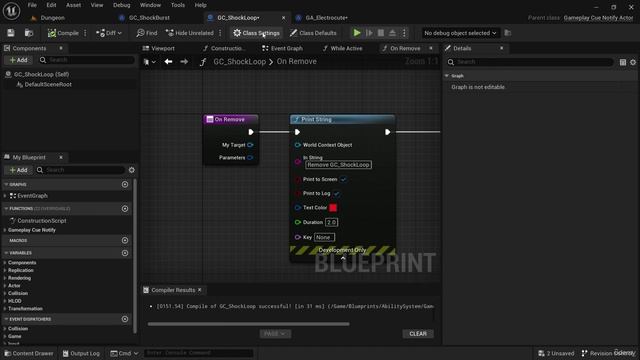The height and width of the screenshot is (360, 640).
Task: Select DefaultSceneRoot component
Action: tap(48, 84)
